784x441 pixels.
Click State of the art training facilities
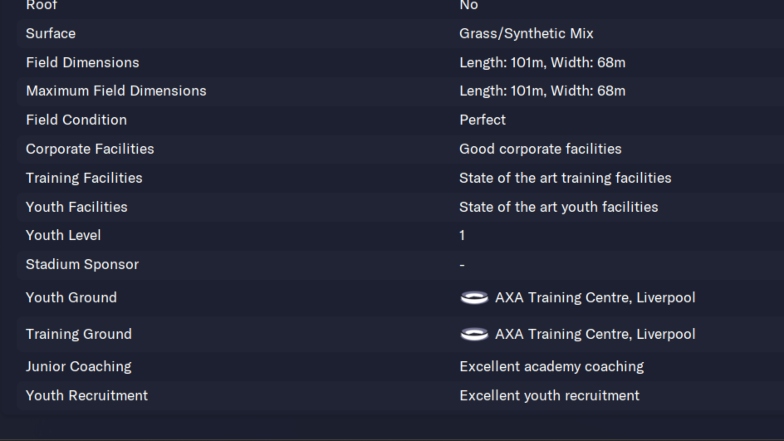pyautogui.click(x=566, y=178)
